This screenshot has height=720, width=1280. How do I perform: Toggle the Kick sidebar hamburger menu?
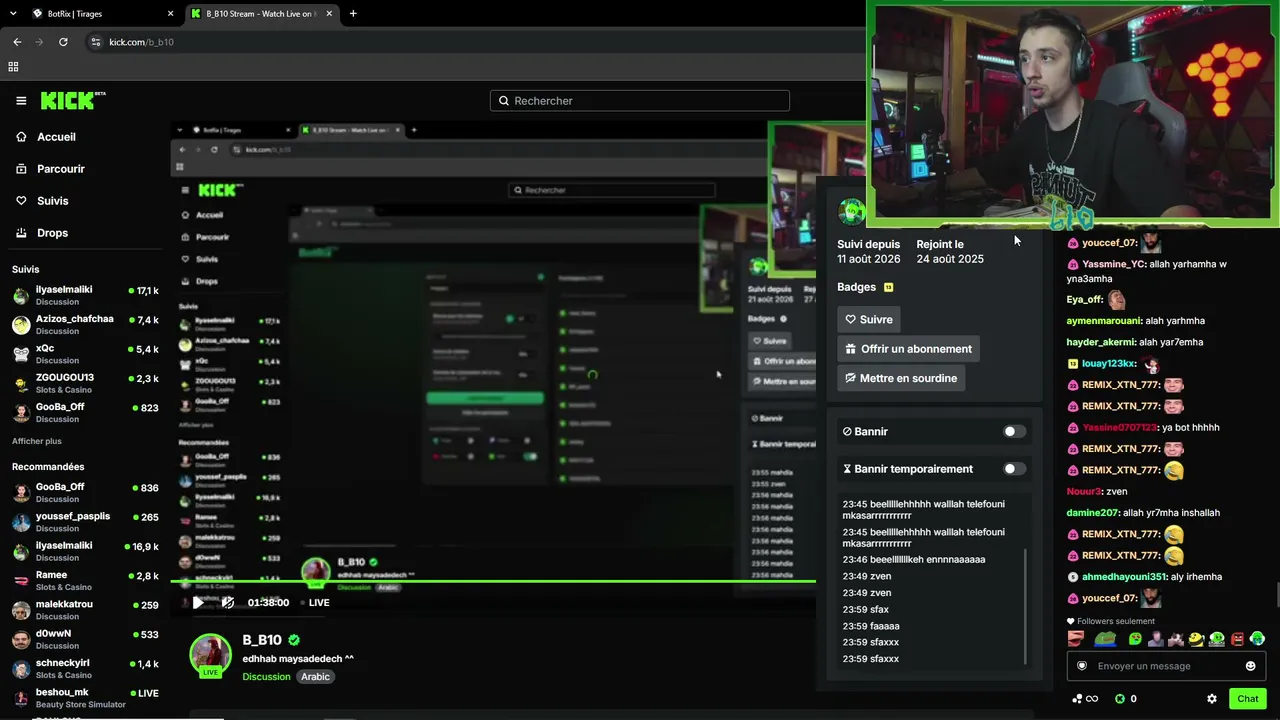click(21, 101)
